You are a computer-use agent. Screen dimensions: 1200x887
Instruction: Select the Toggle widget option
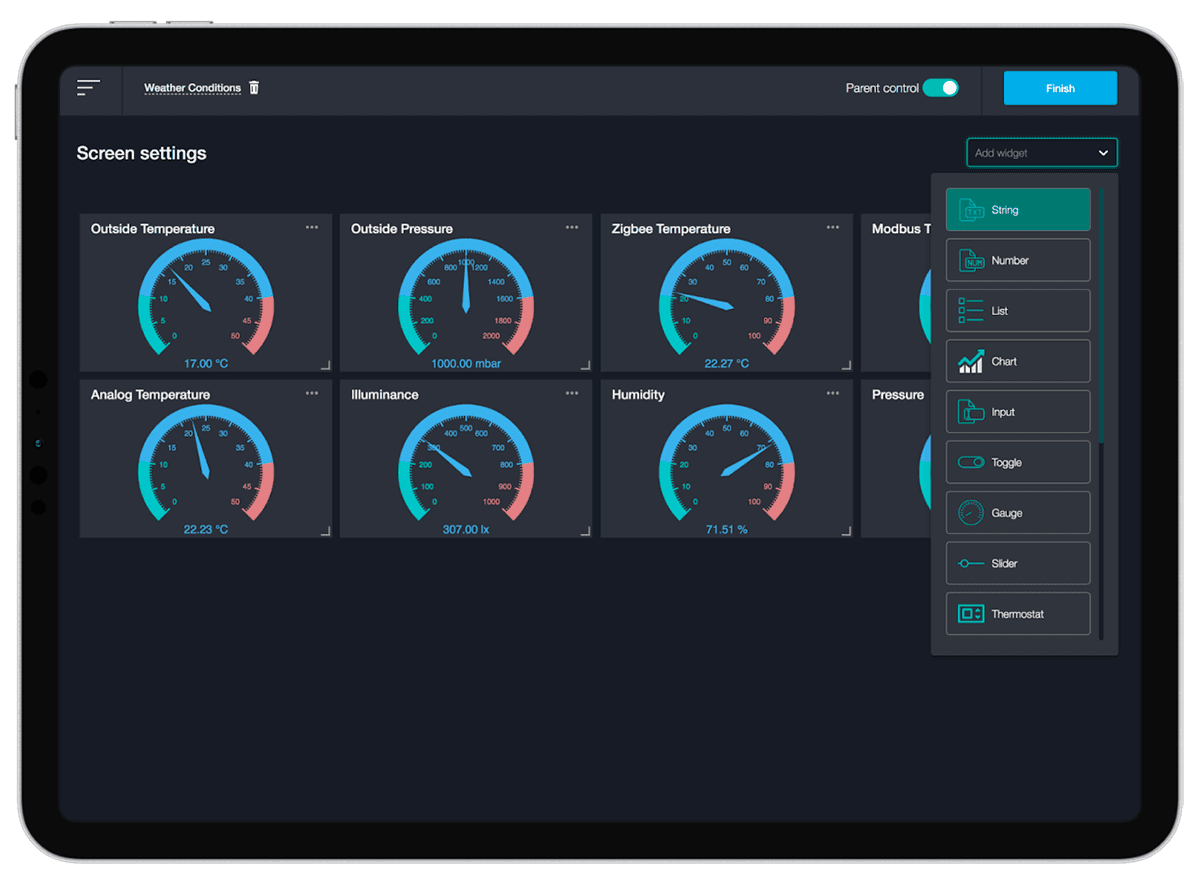pyautogui.click(x=1018, y=462)
